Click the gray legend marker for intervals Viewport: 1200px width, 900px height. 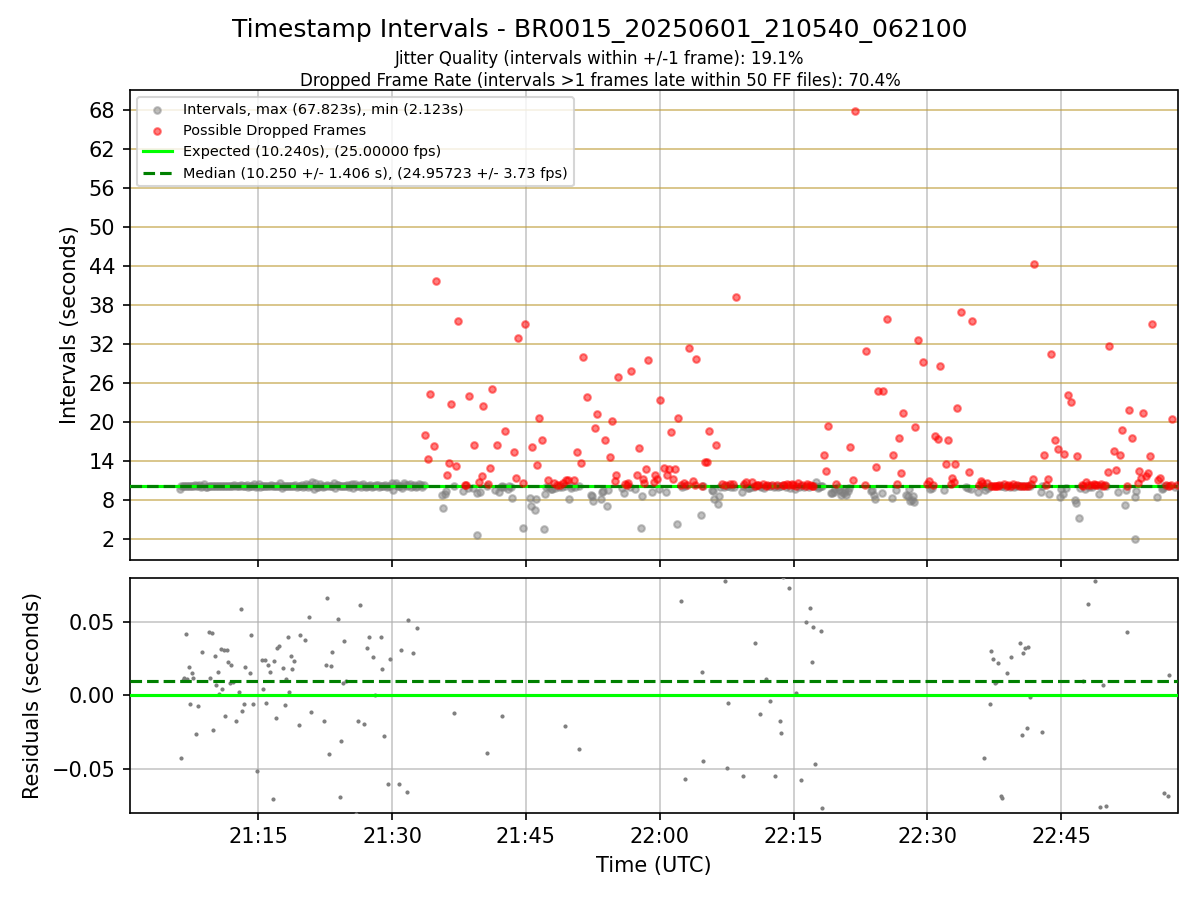[157, 109]
